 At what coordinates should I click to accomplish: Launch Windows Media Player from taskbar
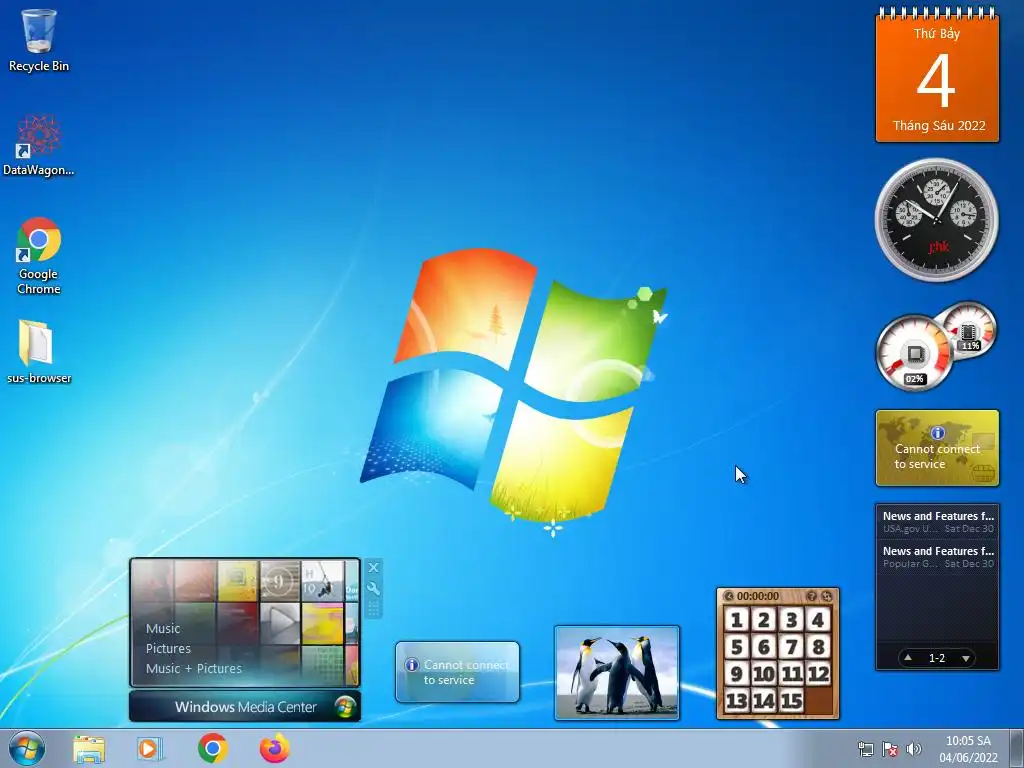coord(150,749)
